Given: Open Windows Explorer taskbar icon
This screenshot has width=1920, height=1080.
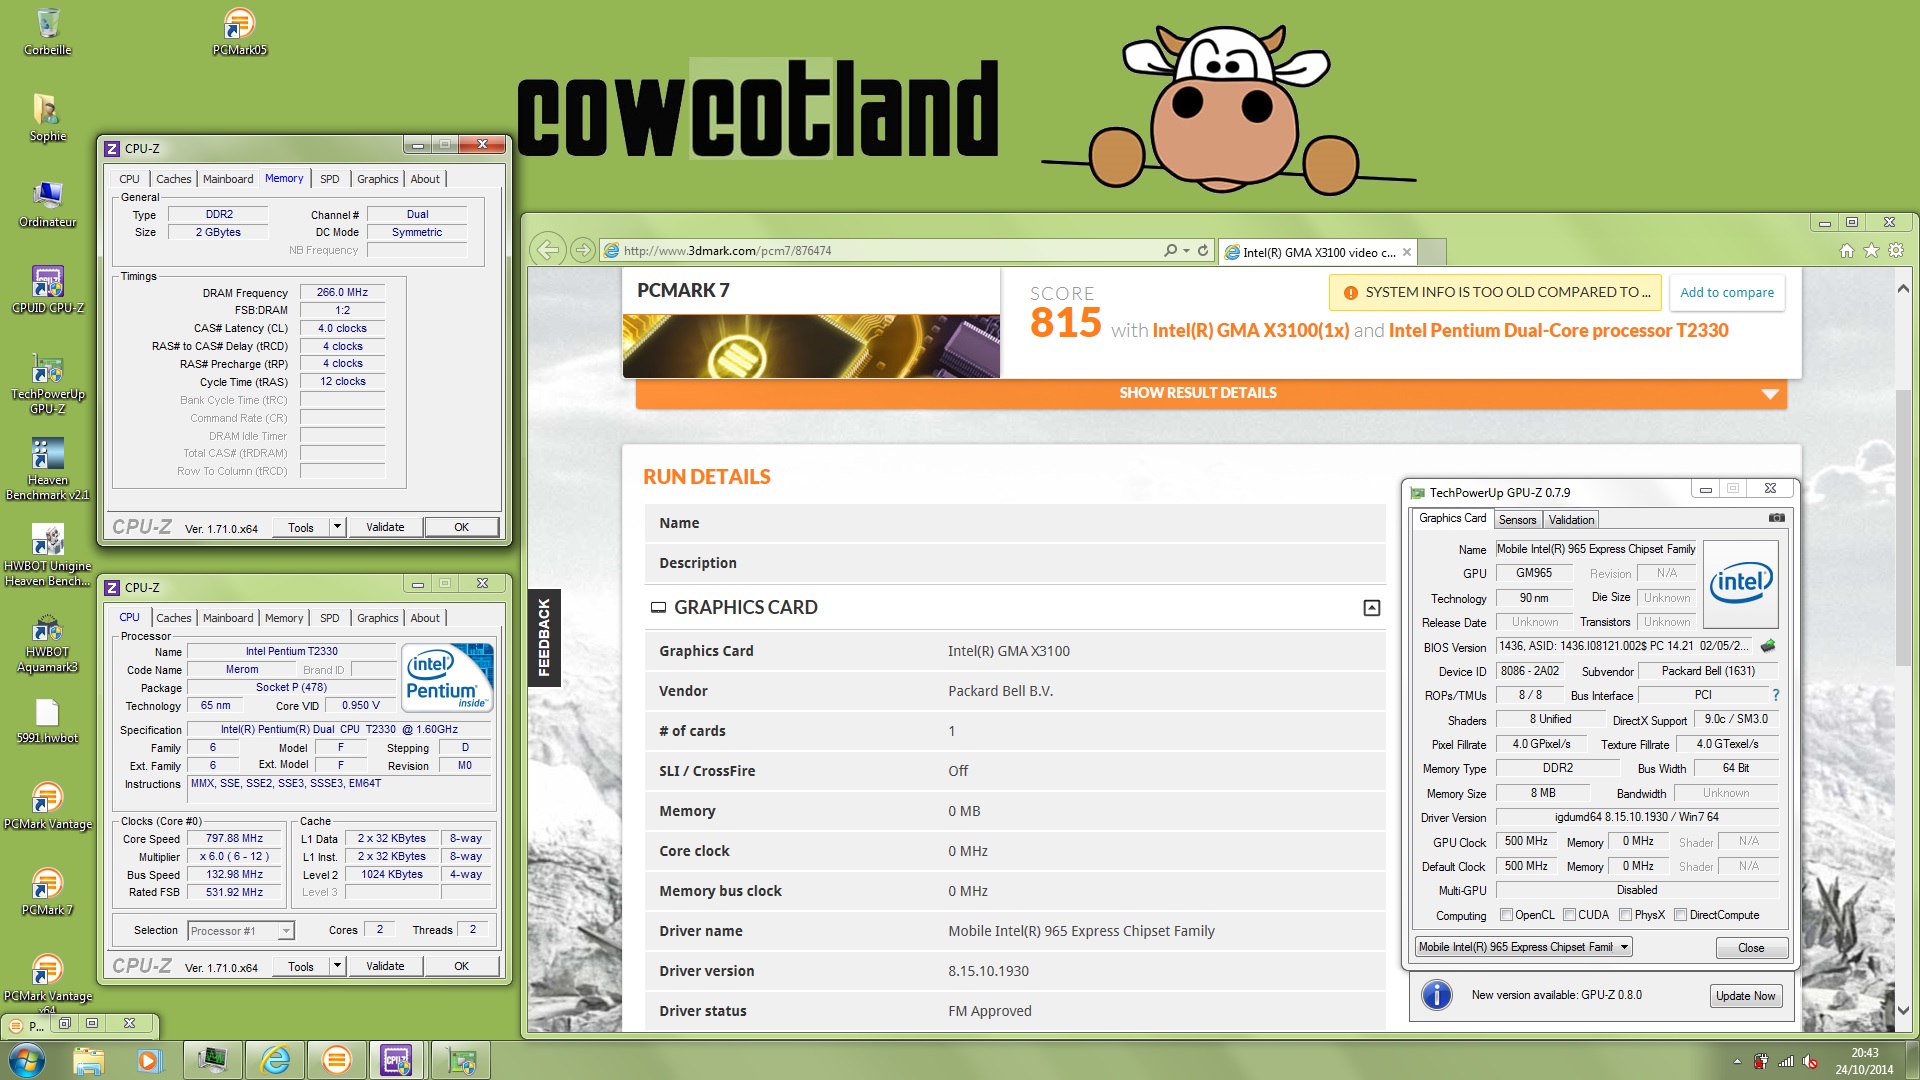Looking at the screenshot, I should (x=88, y=1060).
